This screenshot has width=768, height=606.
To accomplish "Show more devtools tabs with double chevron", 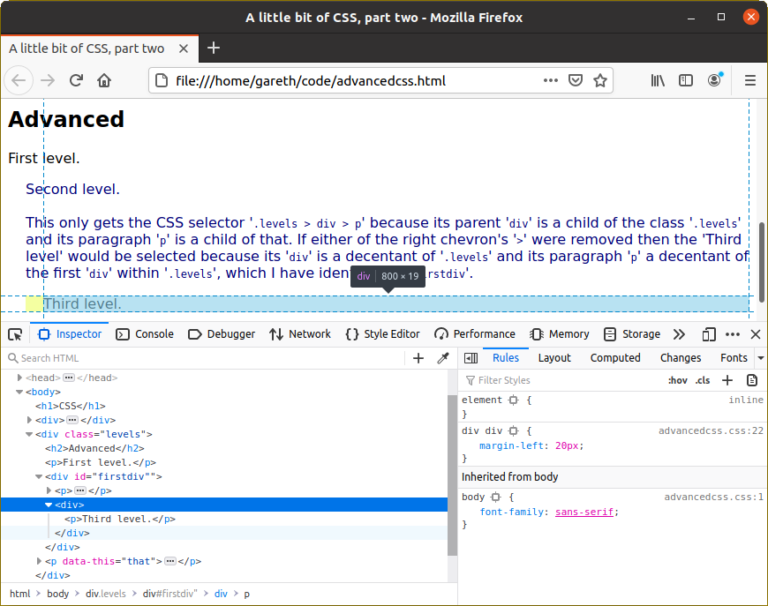I will point(679,335).
